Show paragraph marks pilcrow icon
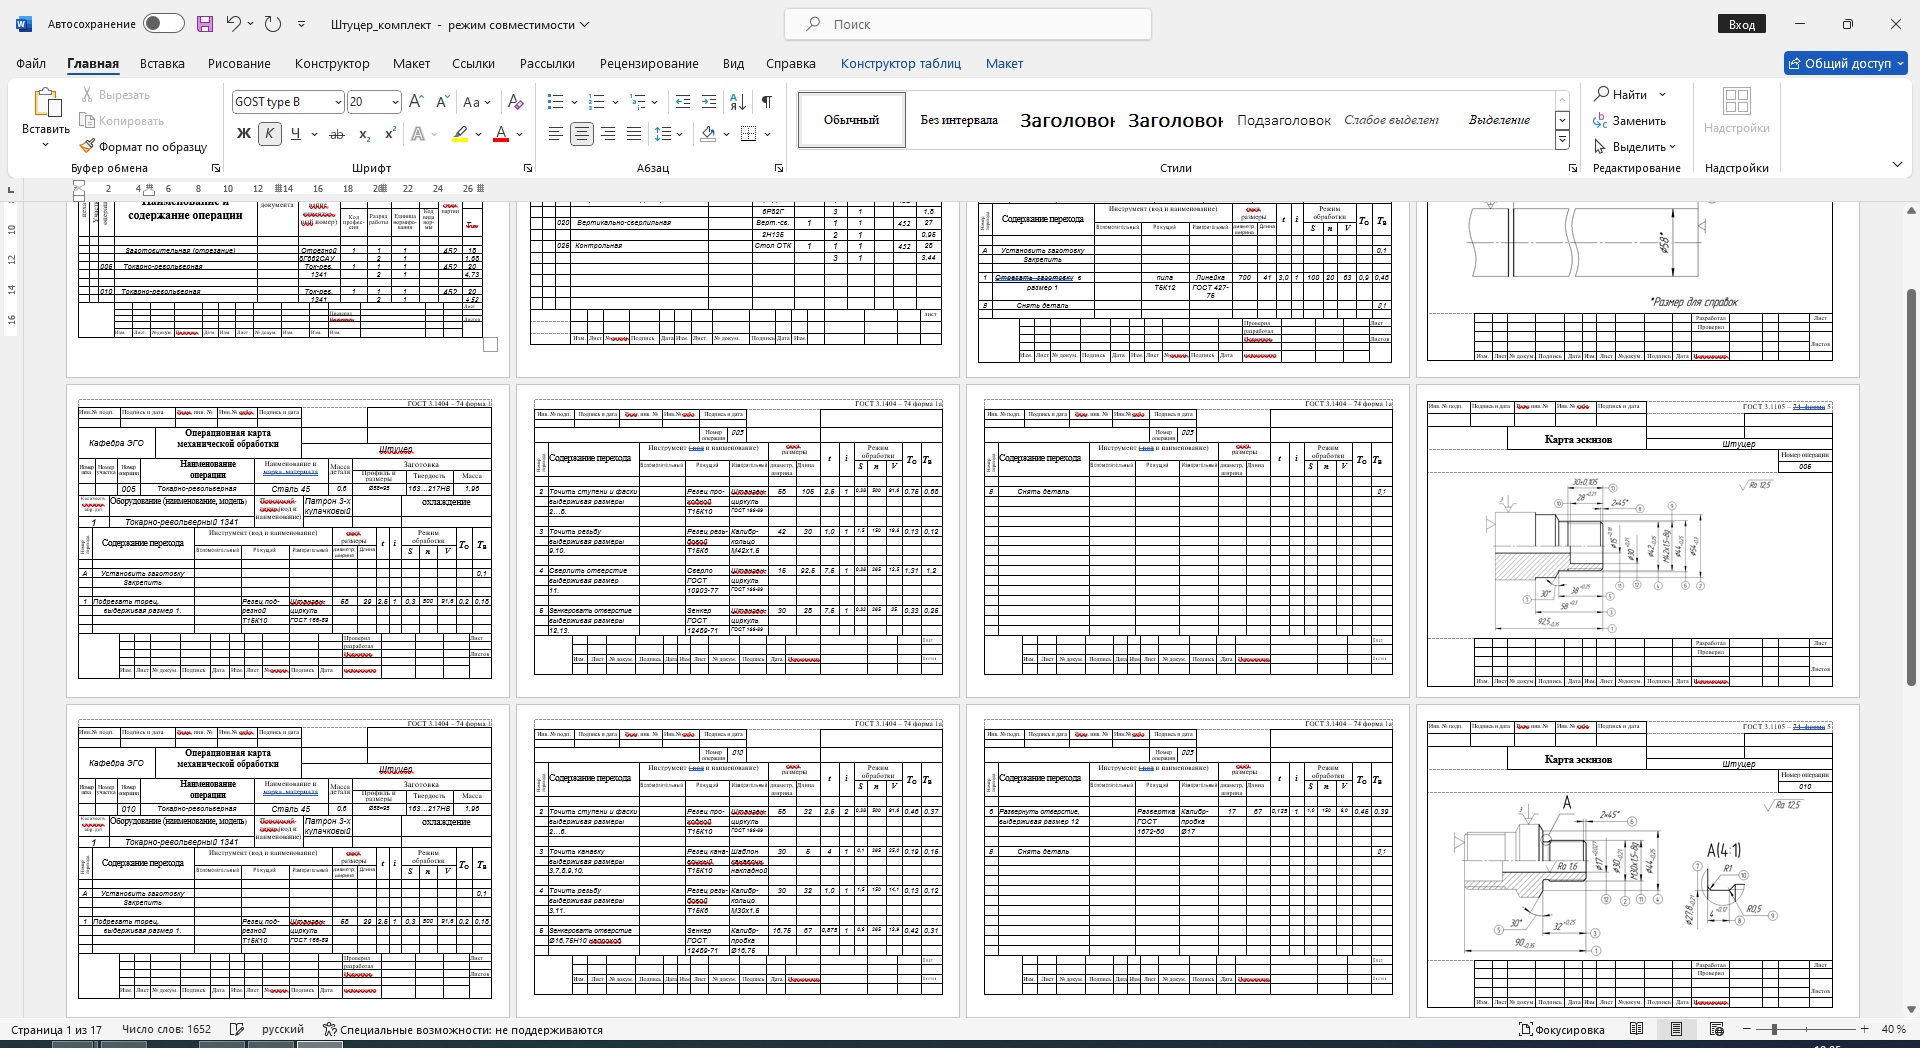The width and height of the screenshot is (1920, 1048). [x=767, y=102]
